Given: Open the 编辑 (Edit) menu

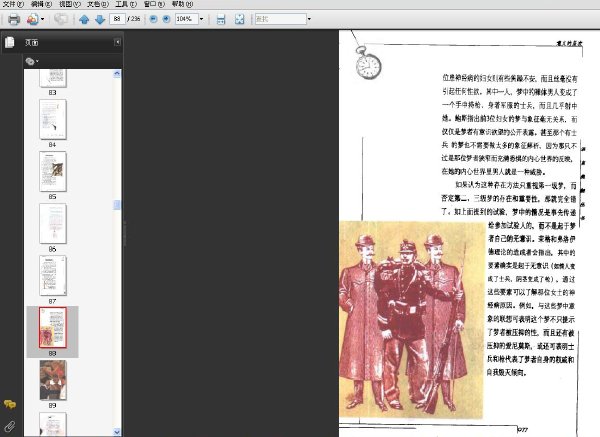Looking at the screenshot, I should coord(41,4).
